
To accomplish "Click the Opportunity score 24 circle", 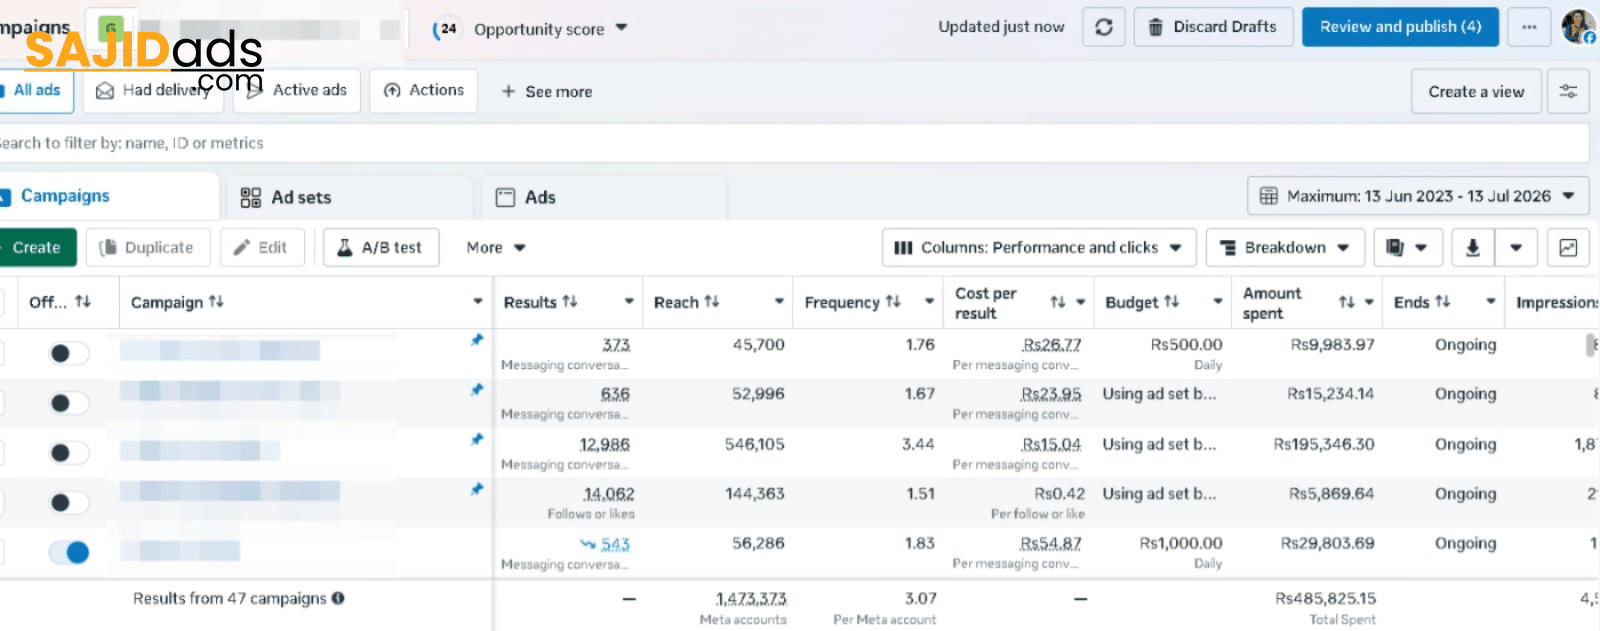I will [446, 29].
